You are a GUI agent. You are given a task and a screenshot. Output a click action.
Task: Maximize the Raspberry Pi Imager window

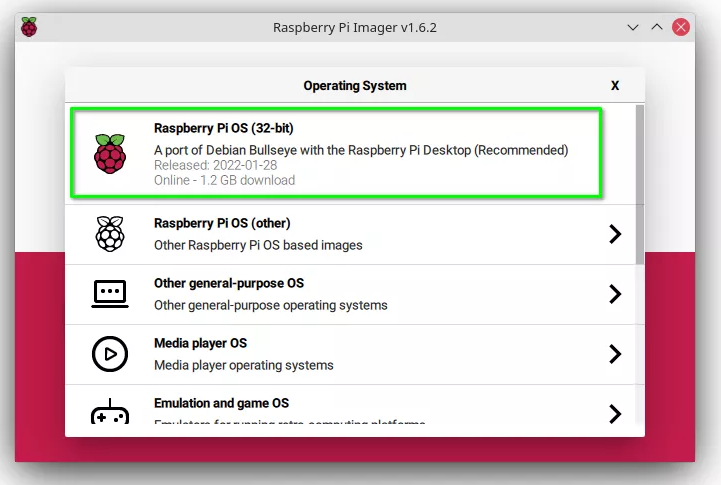pyautogui.click(x=657, y=27)
